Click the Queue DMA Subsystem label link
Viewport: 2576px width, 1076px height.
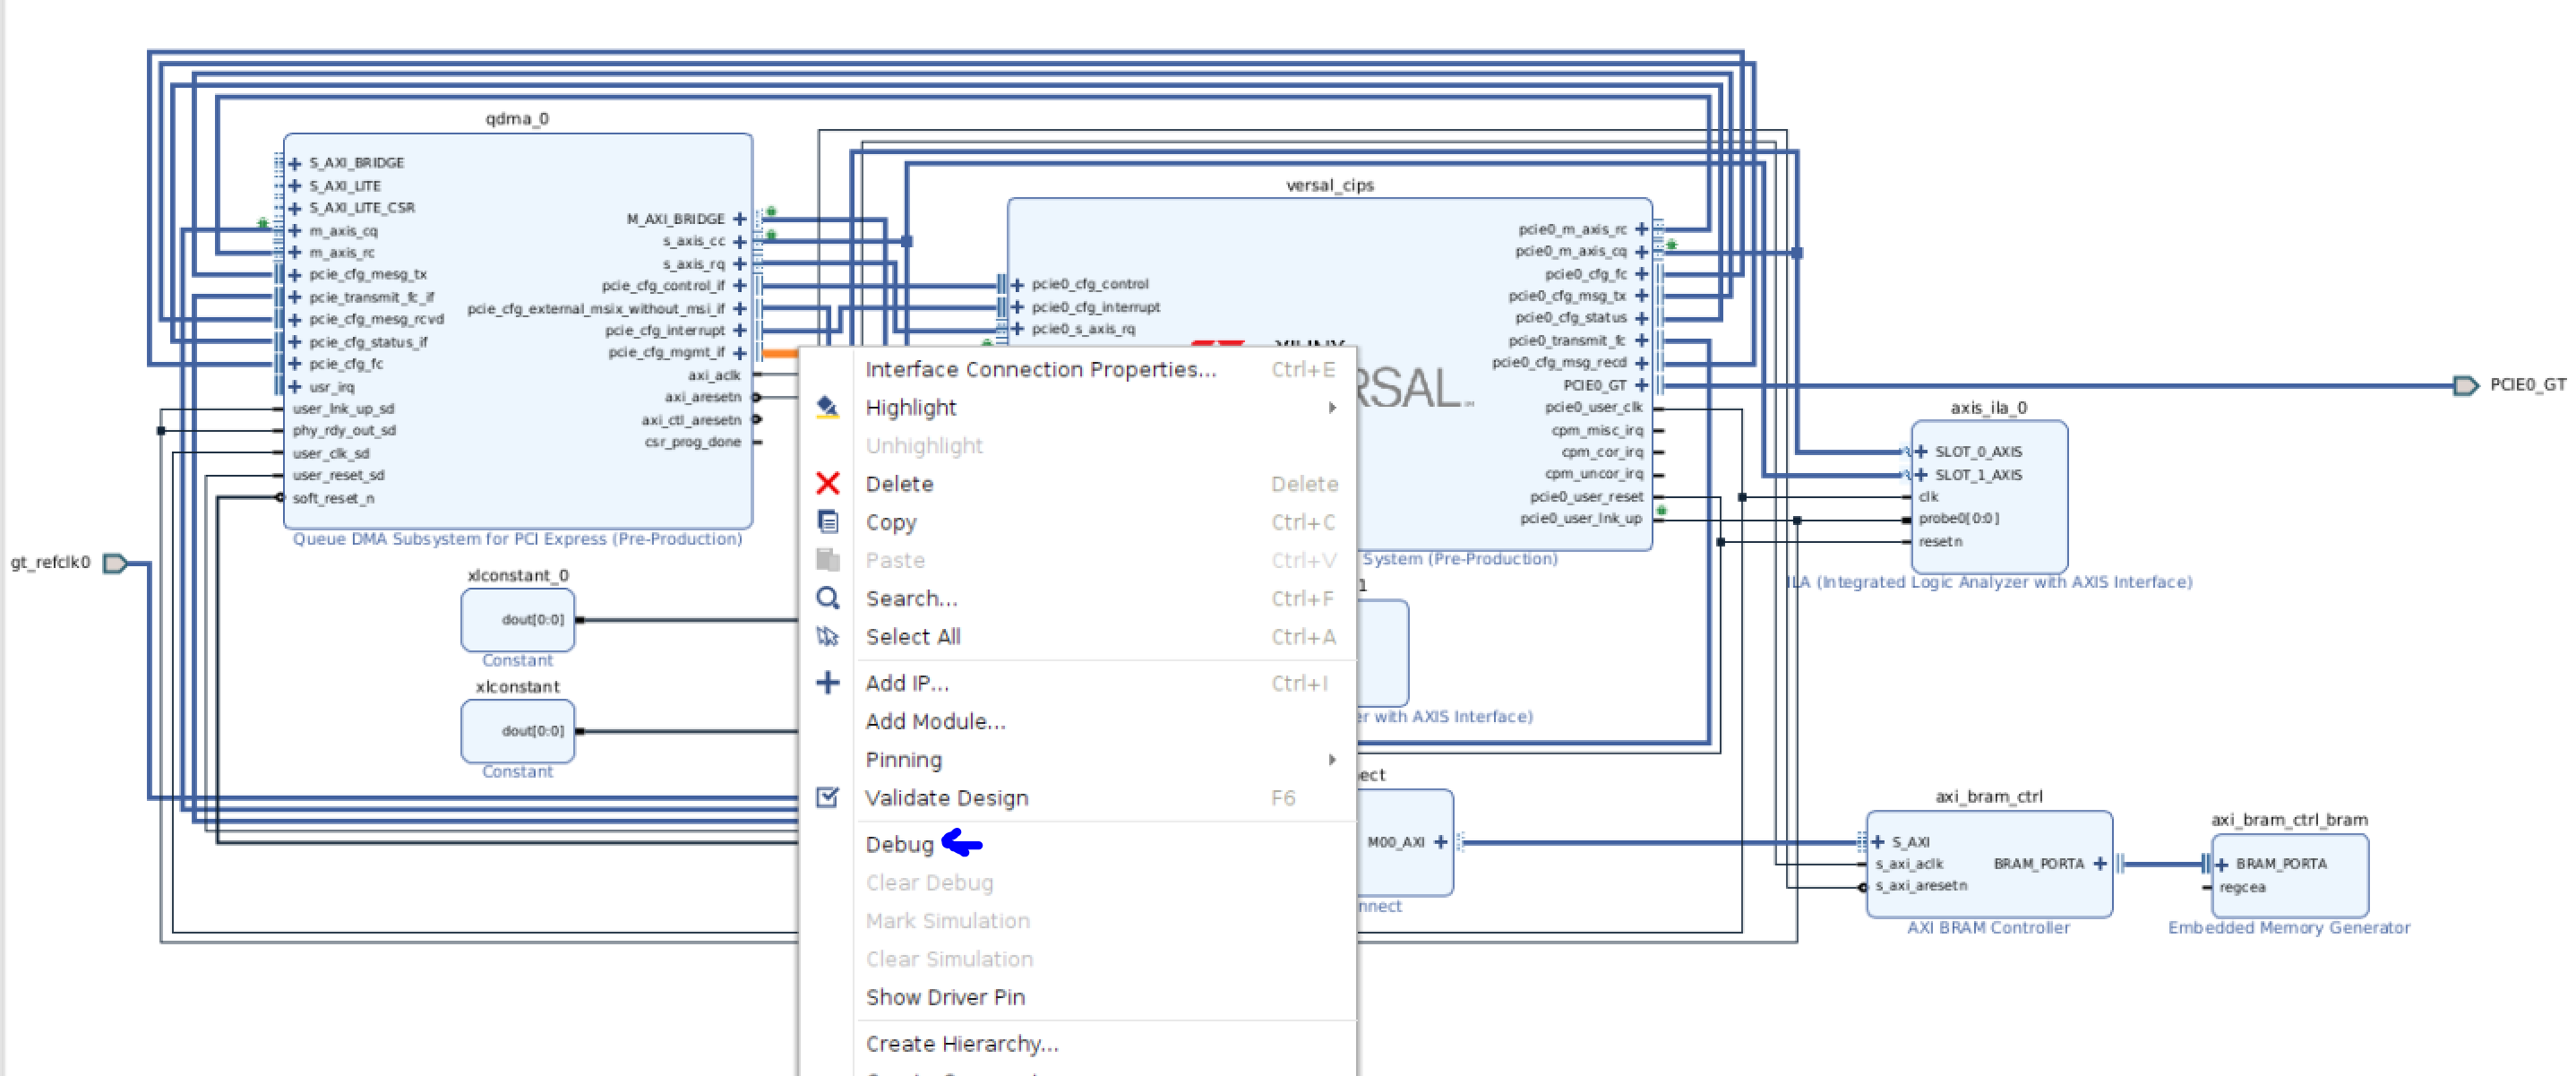(518, 538)
